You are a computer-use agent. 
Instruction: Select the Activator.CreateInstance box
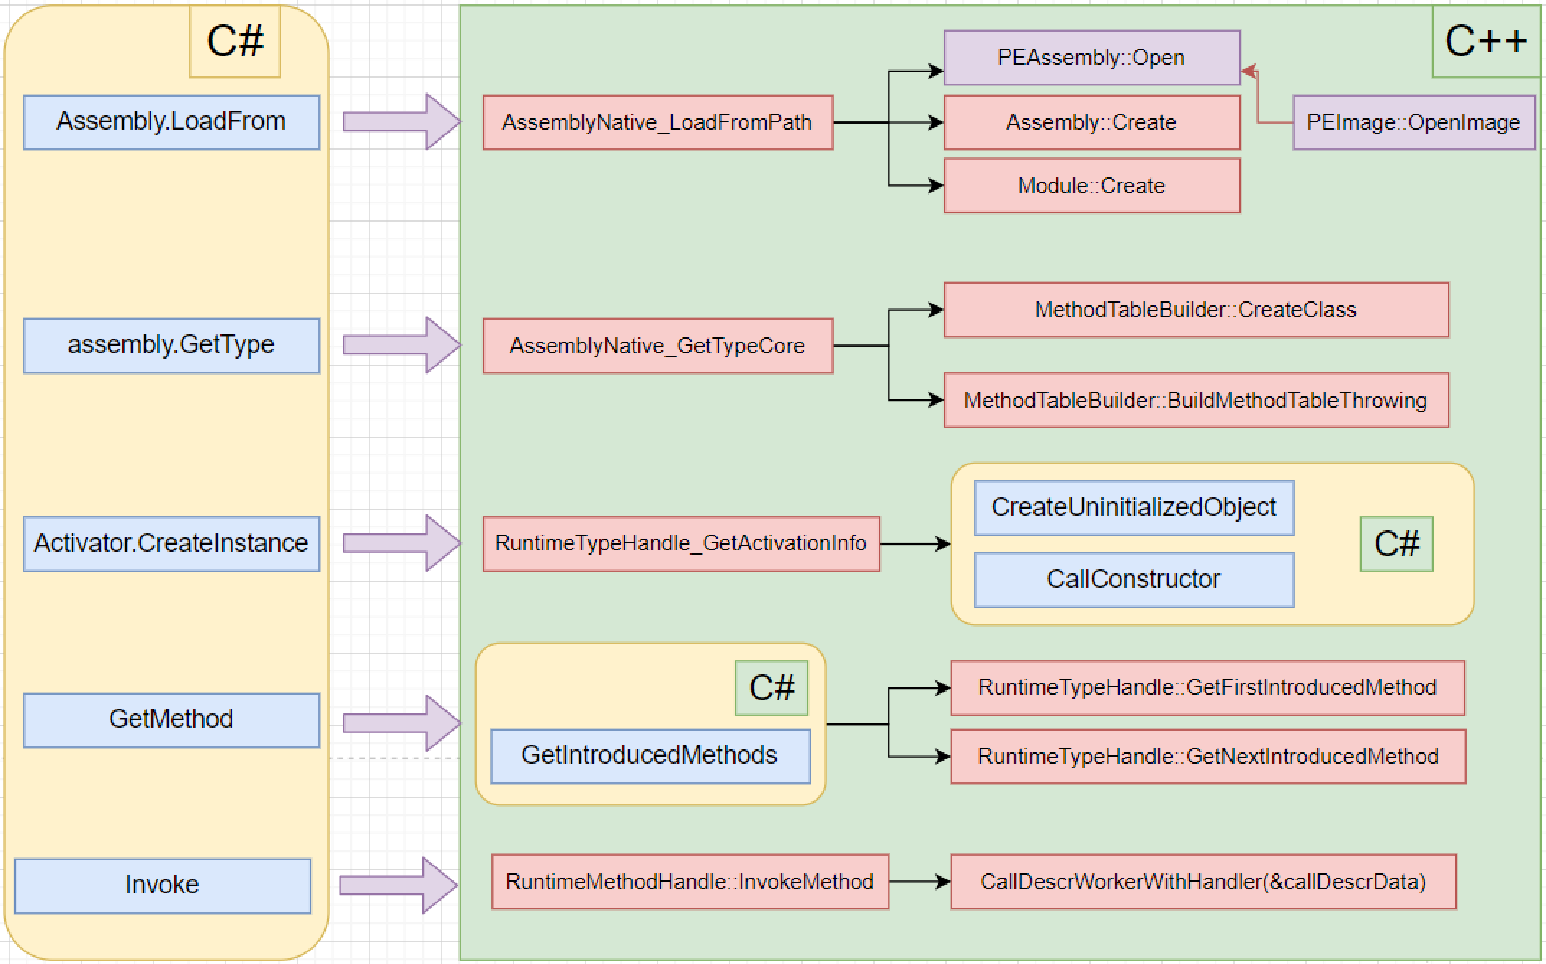[x=171, y=543]
